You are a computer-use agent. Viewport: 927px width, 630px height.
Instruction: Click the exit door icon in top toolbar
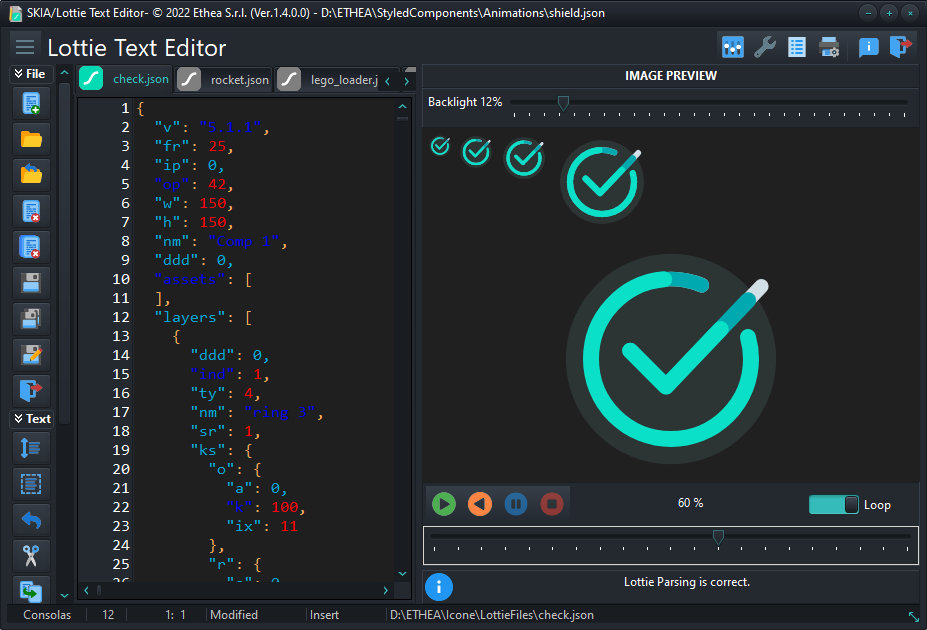click(900, 47)
